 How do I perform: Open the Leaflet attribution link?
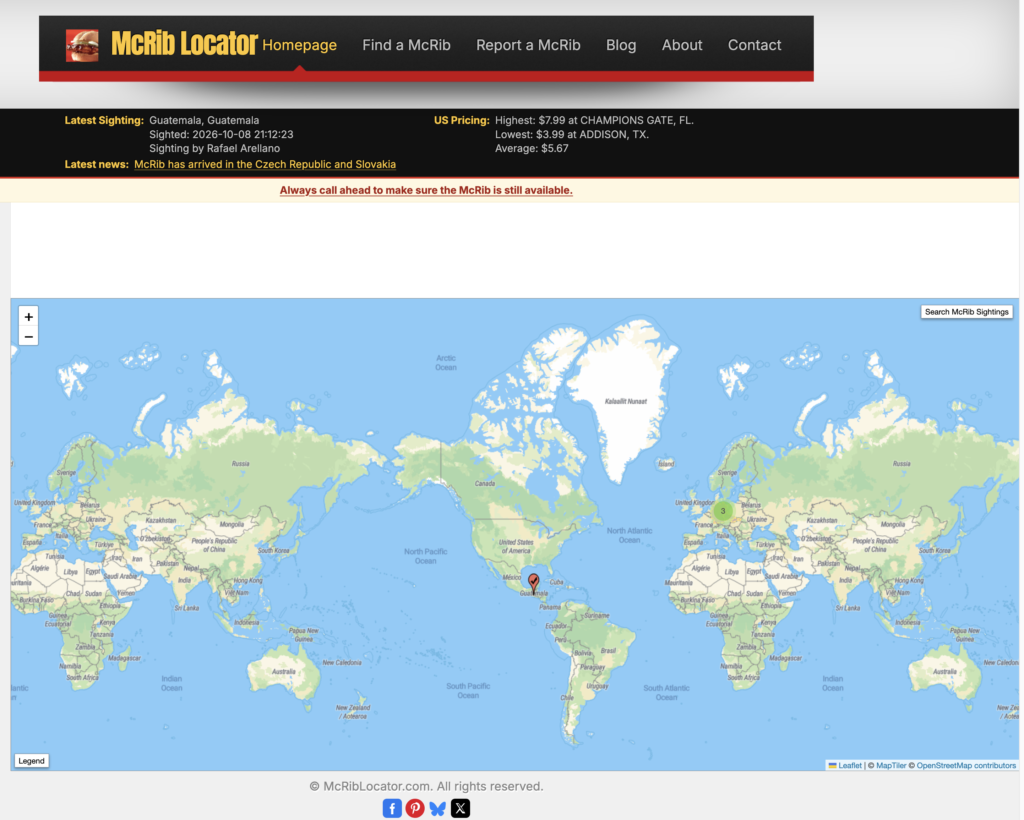850,765
